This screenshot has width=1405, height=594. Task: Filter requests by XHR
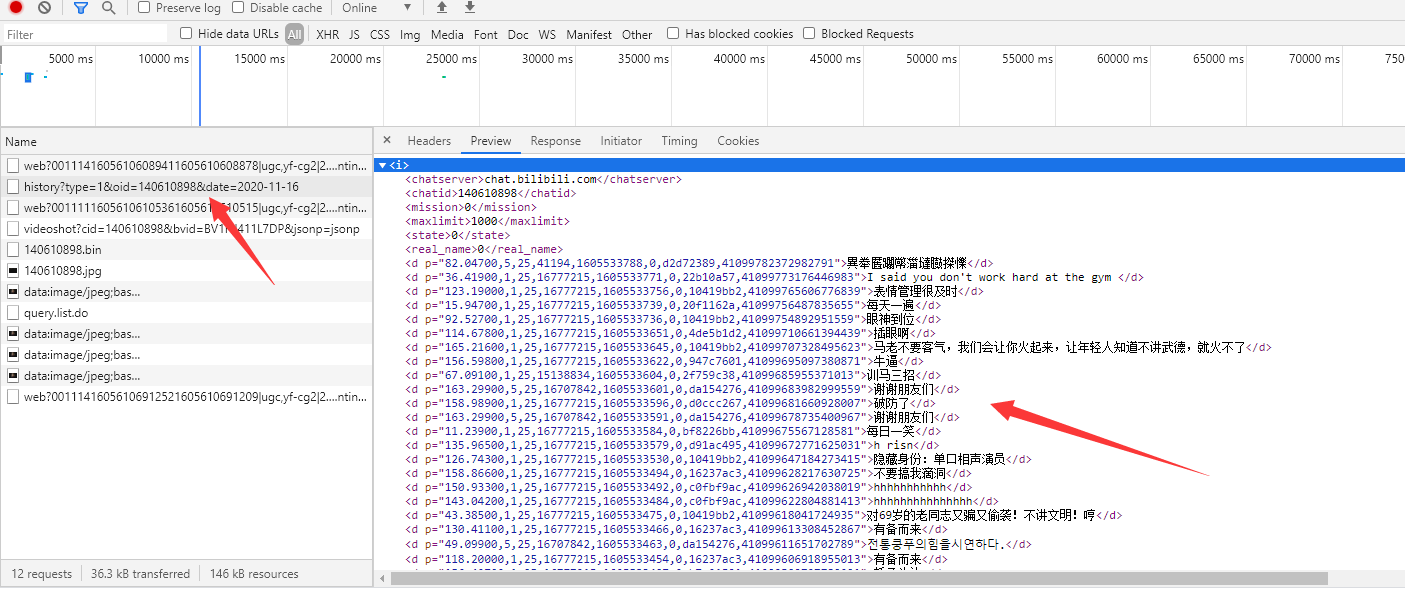point(327,34)
